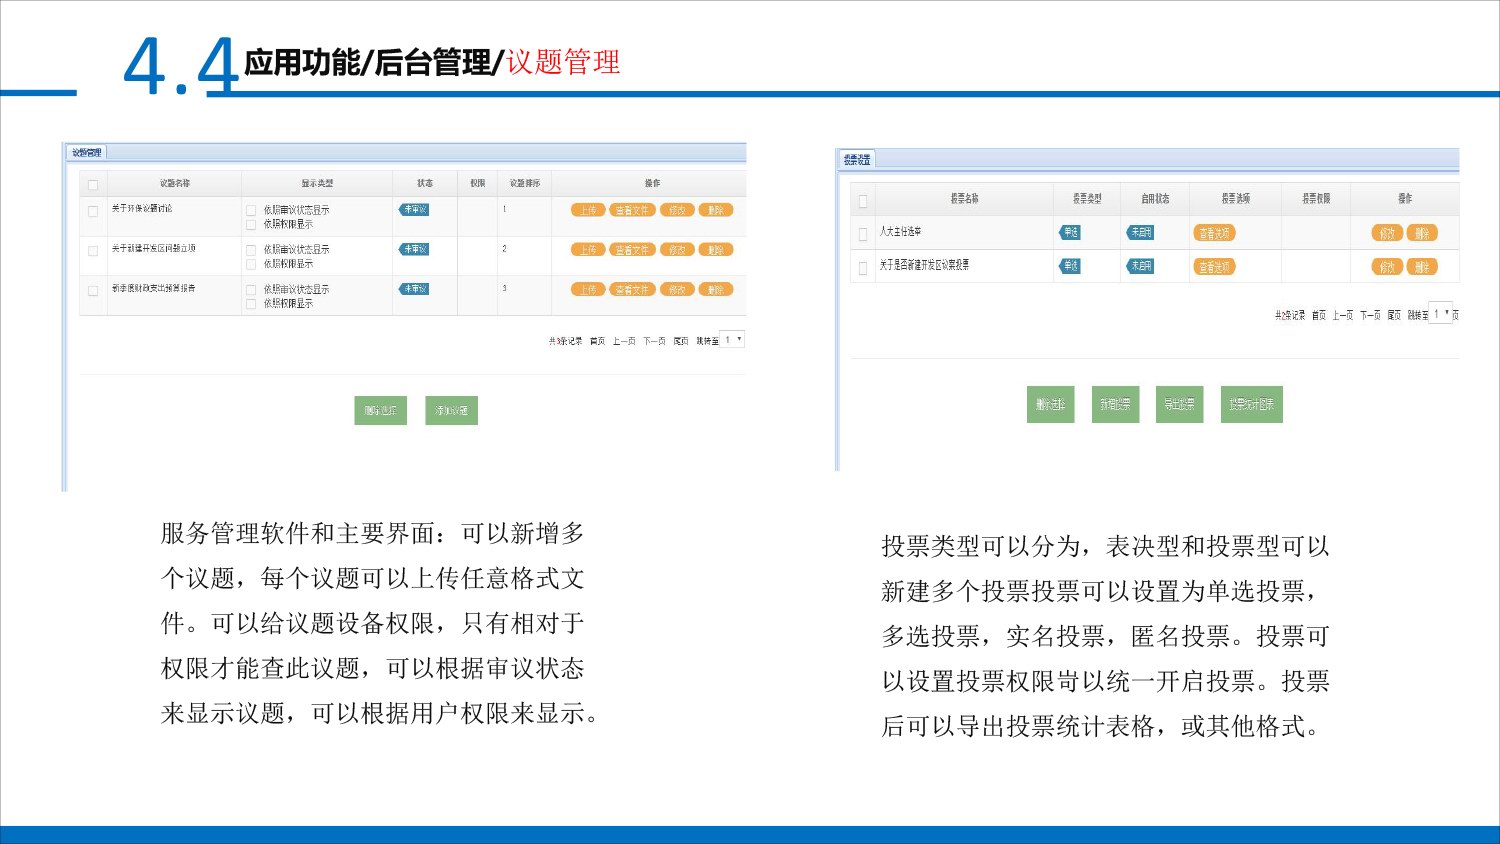Viewport: 1500px width, 844px height.
Task: Click 修改 for 关于新建开发区问题立项
Action: point(677,250)
